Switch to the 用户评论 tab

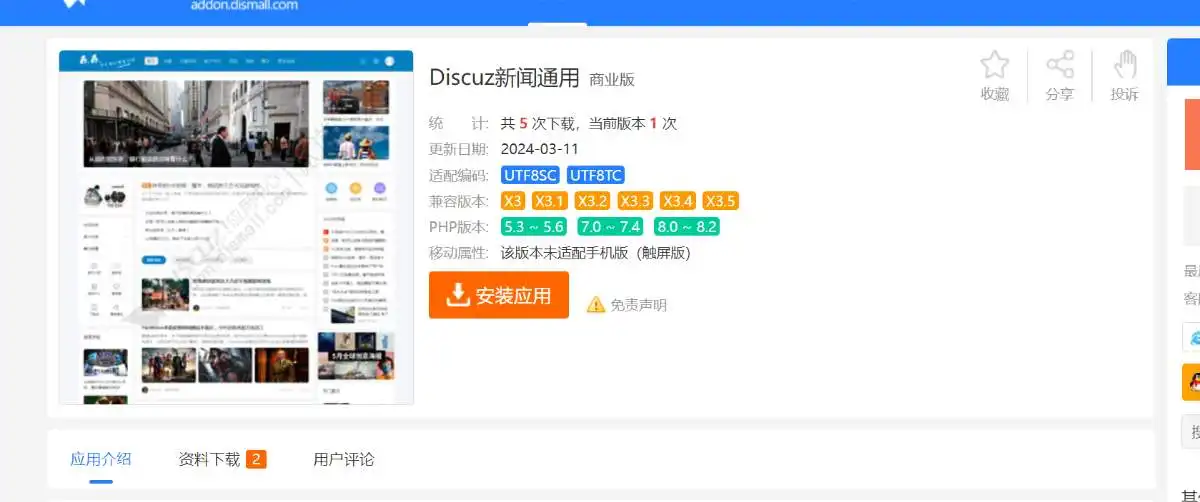pos(344,460)
